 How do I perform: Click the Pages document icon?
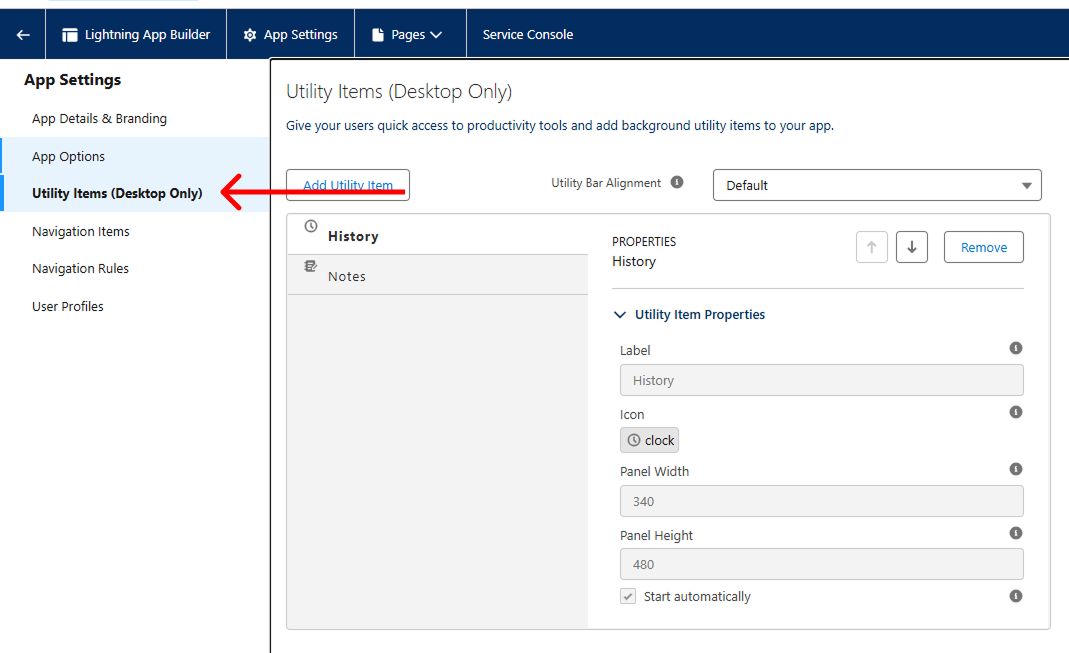coord(378,35)
